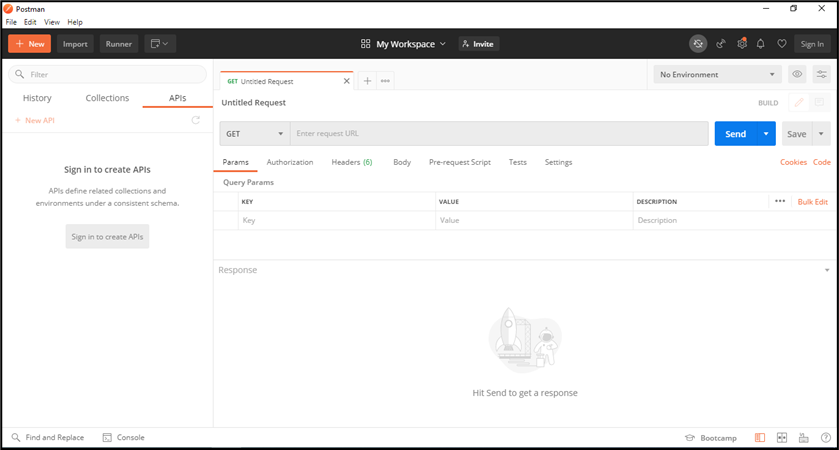The image size is (839, 450).
Task: Open the Console in status bar
Action: (x=124, y=438)
